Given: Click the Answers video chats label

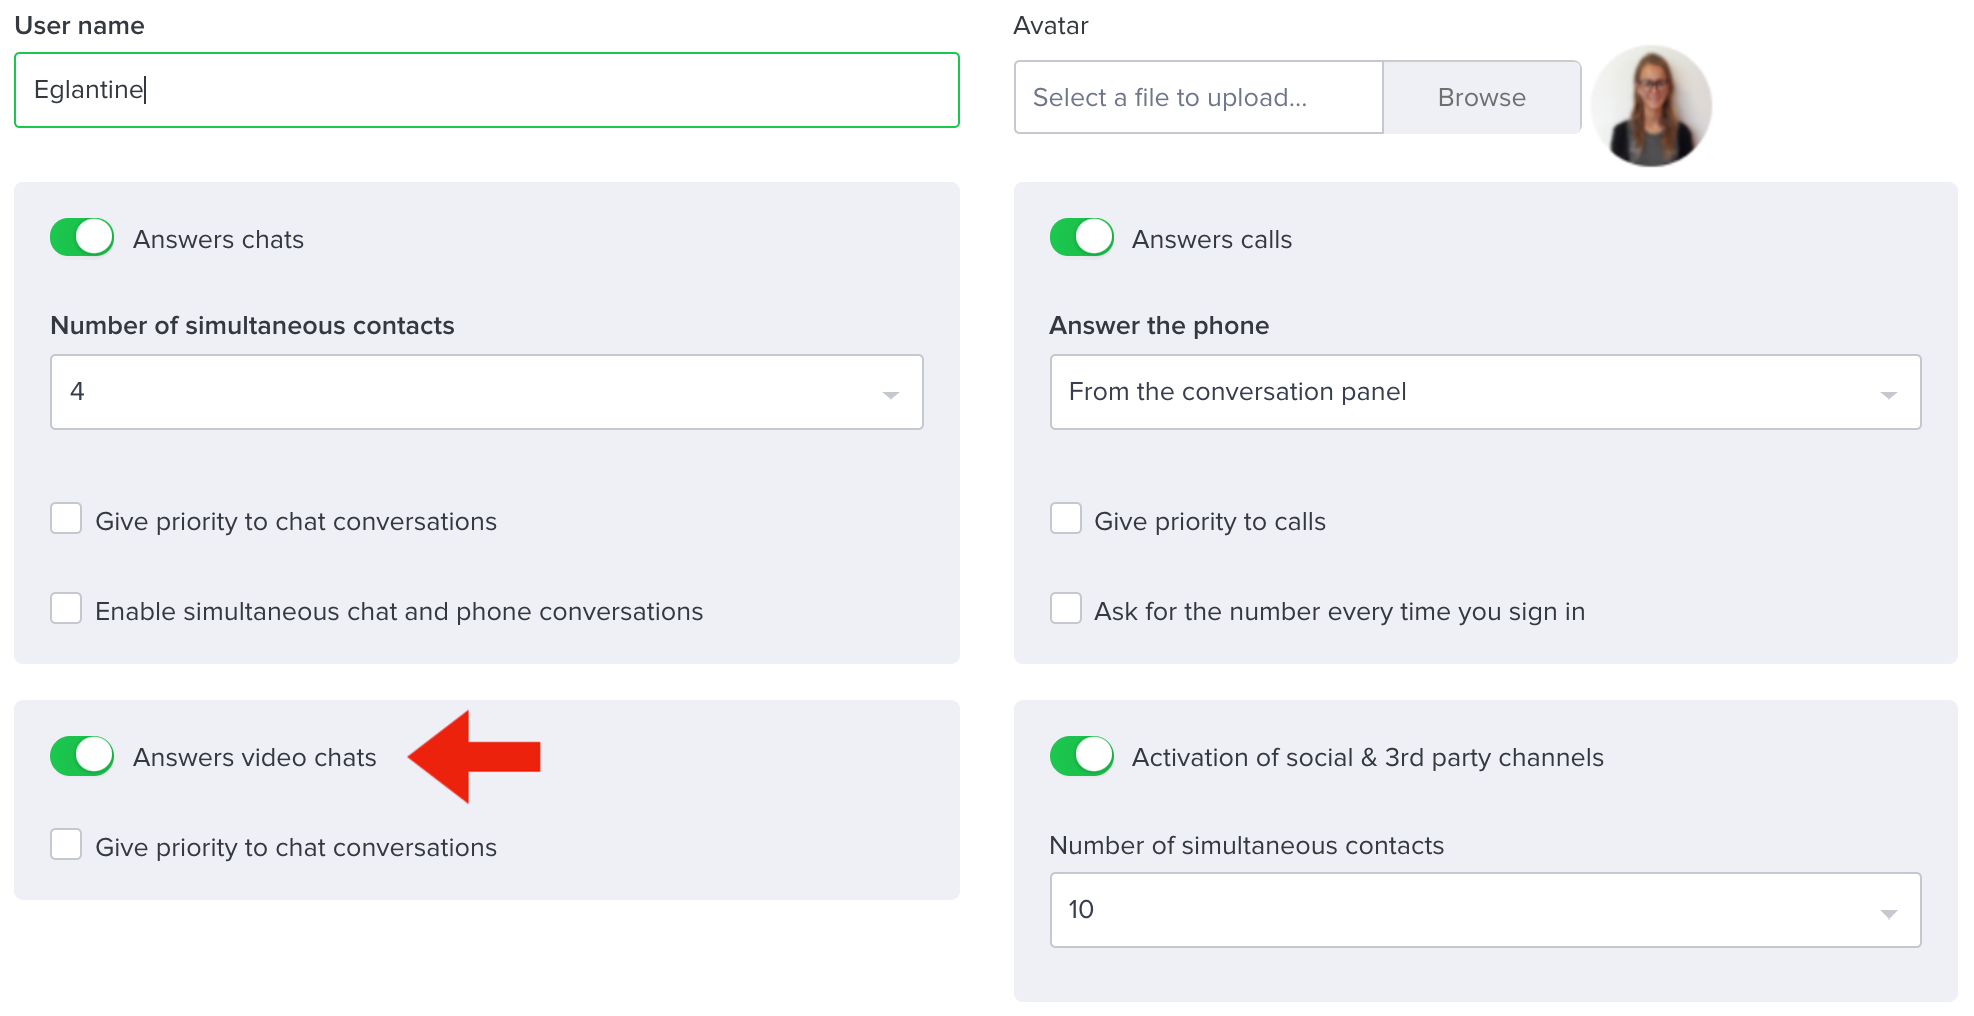Looking at the screenshot, I should pos(255,757).
